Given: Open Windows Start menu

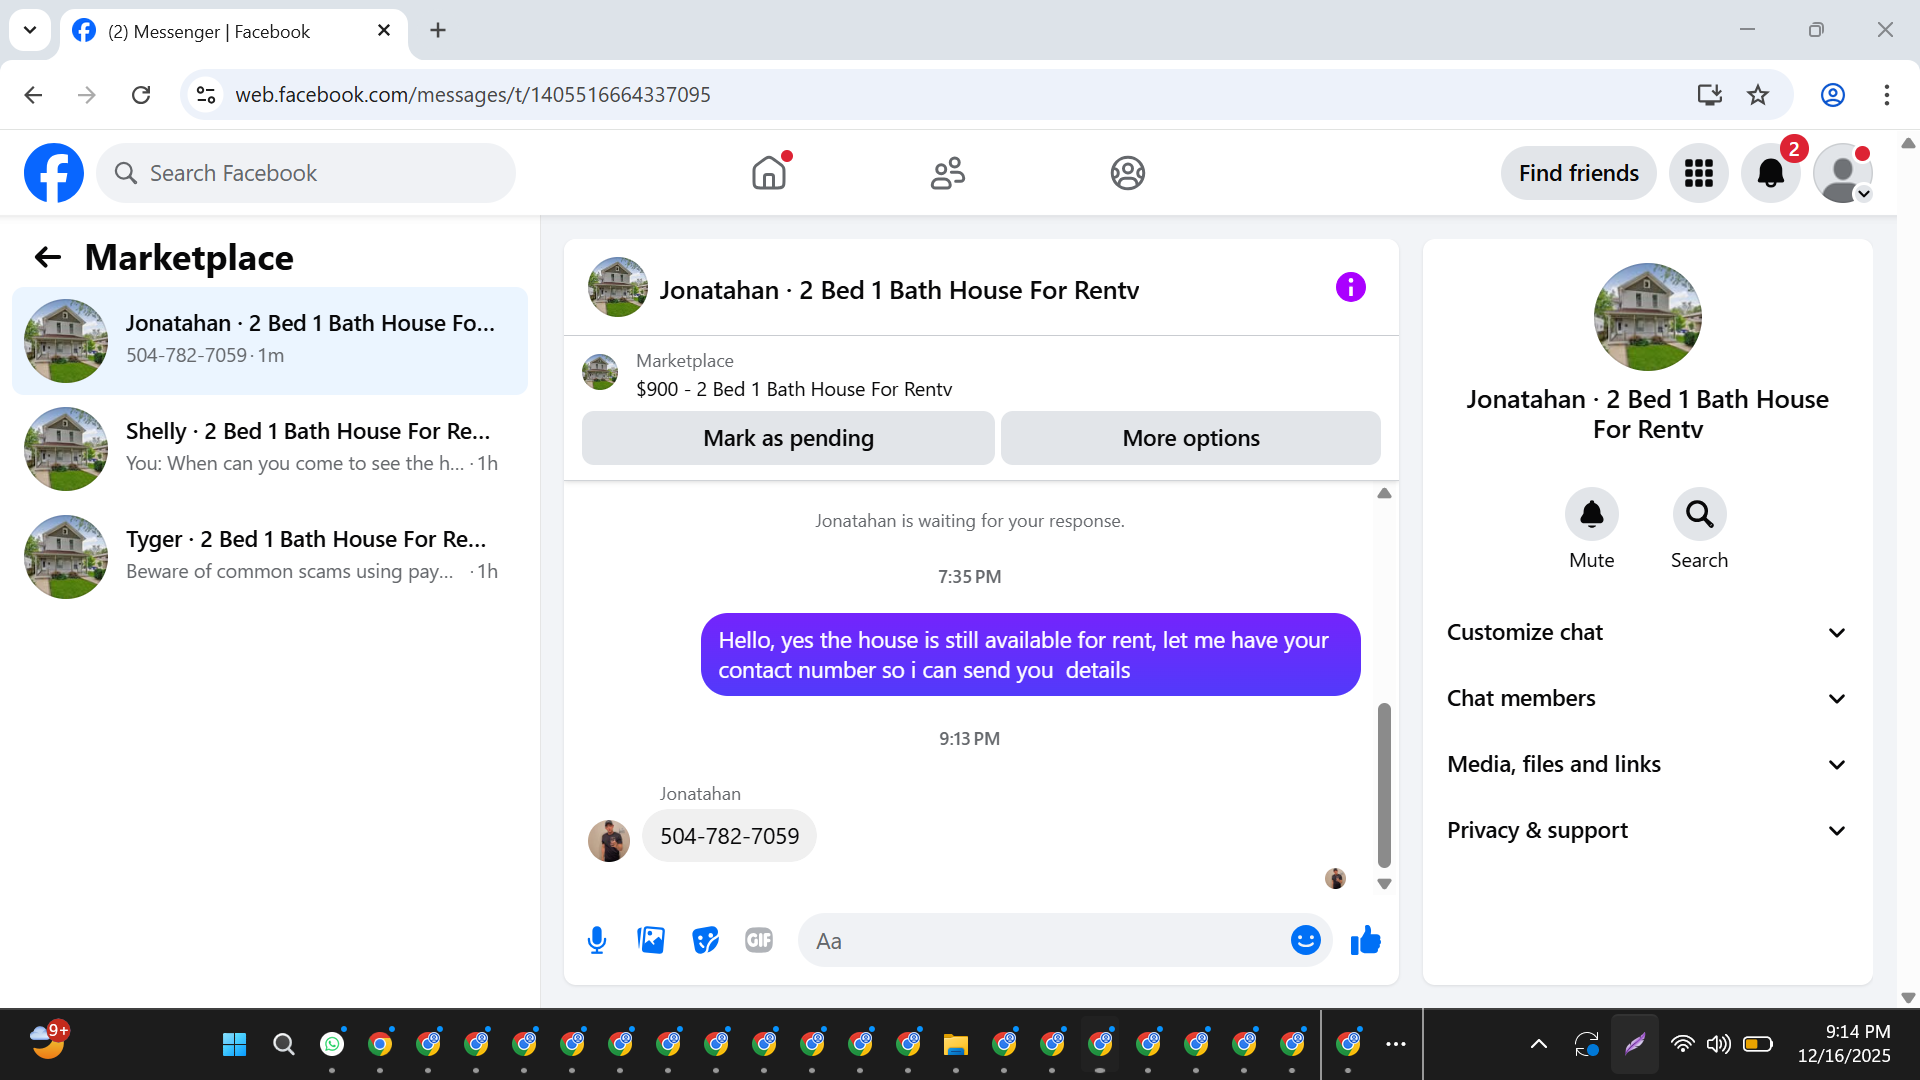Looking at the screenshot, I should [x=235, y=1044].
